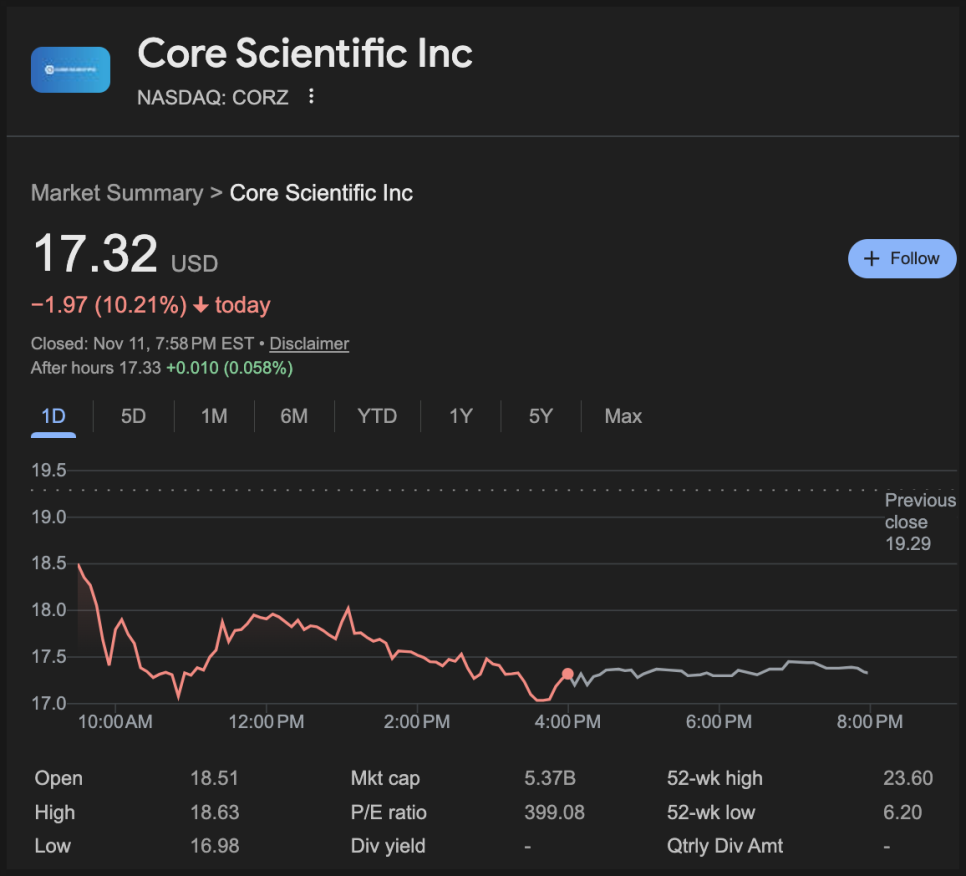Viewport: 966px width, 876px height.
Task: Click the Core Scientific company logo
Action: click(70, 69)
